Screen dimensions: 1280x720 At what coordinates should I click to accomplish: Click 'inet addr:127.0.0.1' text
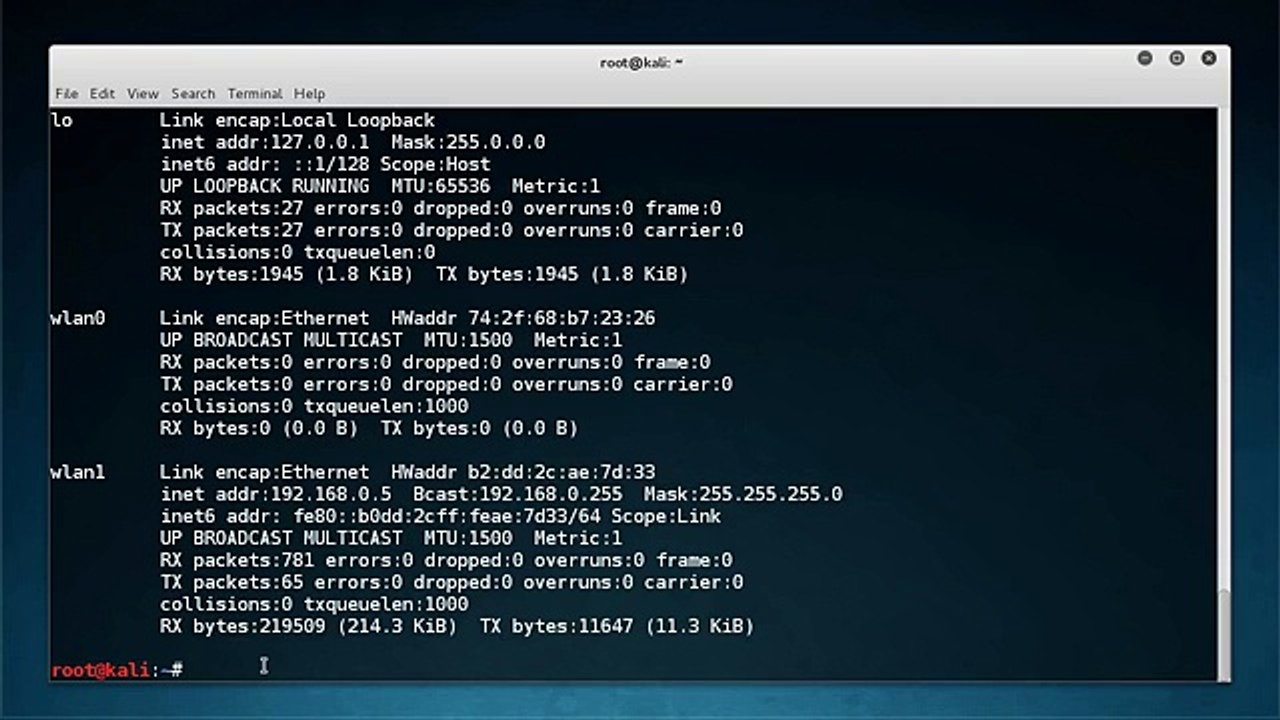264,142
